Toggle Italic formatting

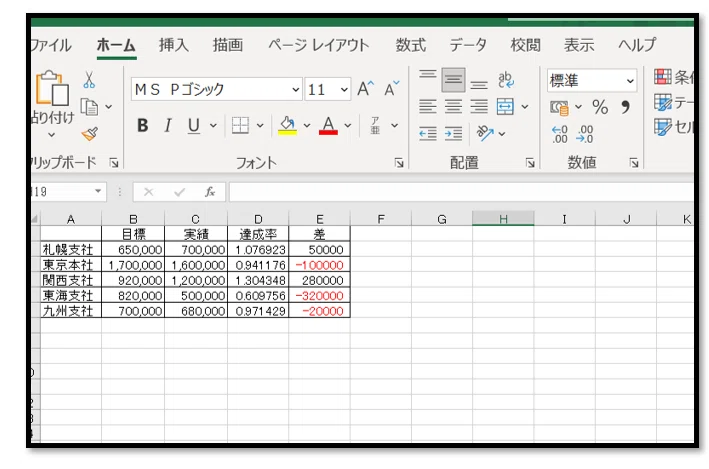168,125
